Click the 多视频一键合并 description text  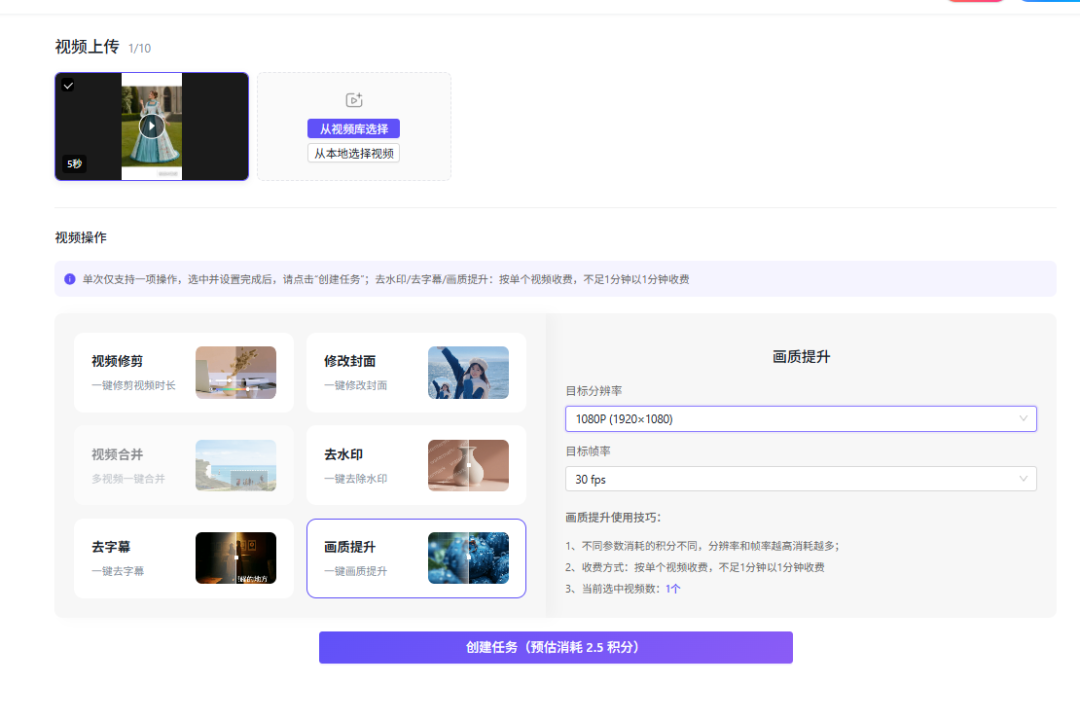128,479
